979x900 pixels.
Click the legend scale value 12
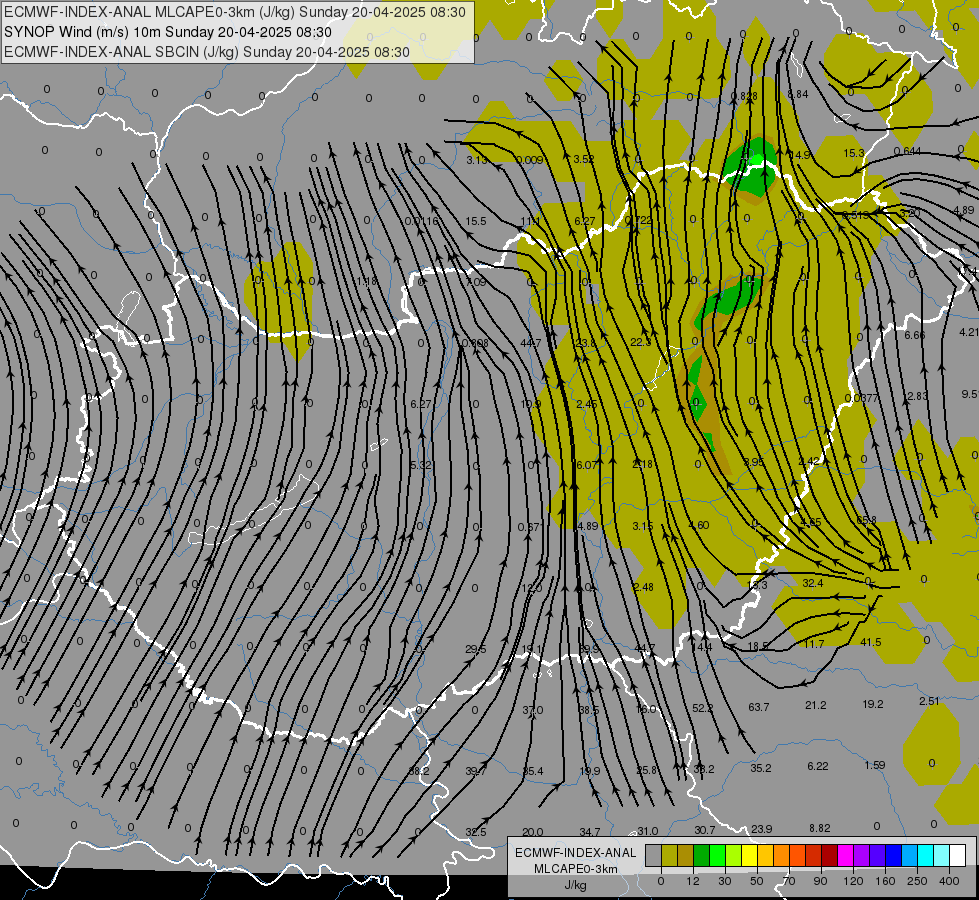click(x=693, y=881)
